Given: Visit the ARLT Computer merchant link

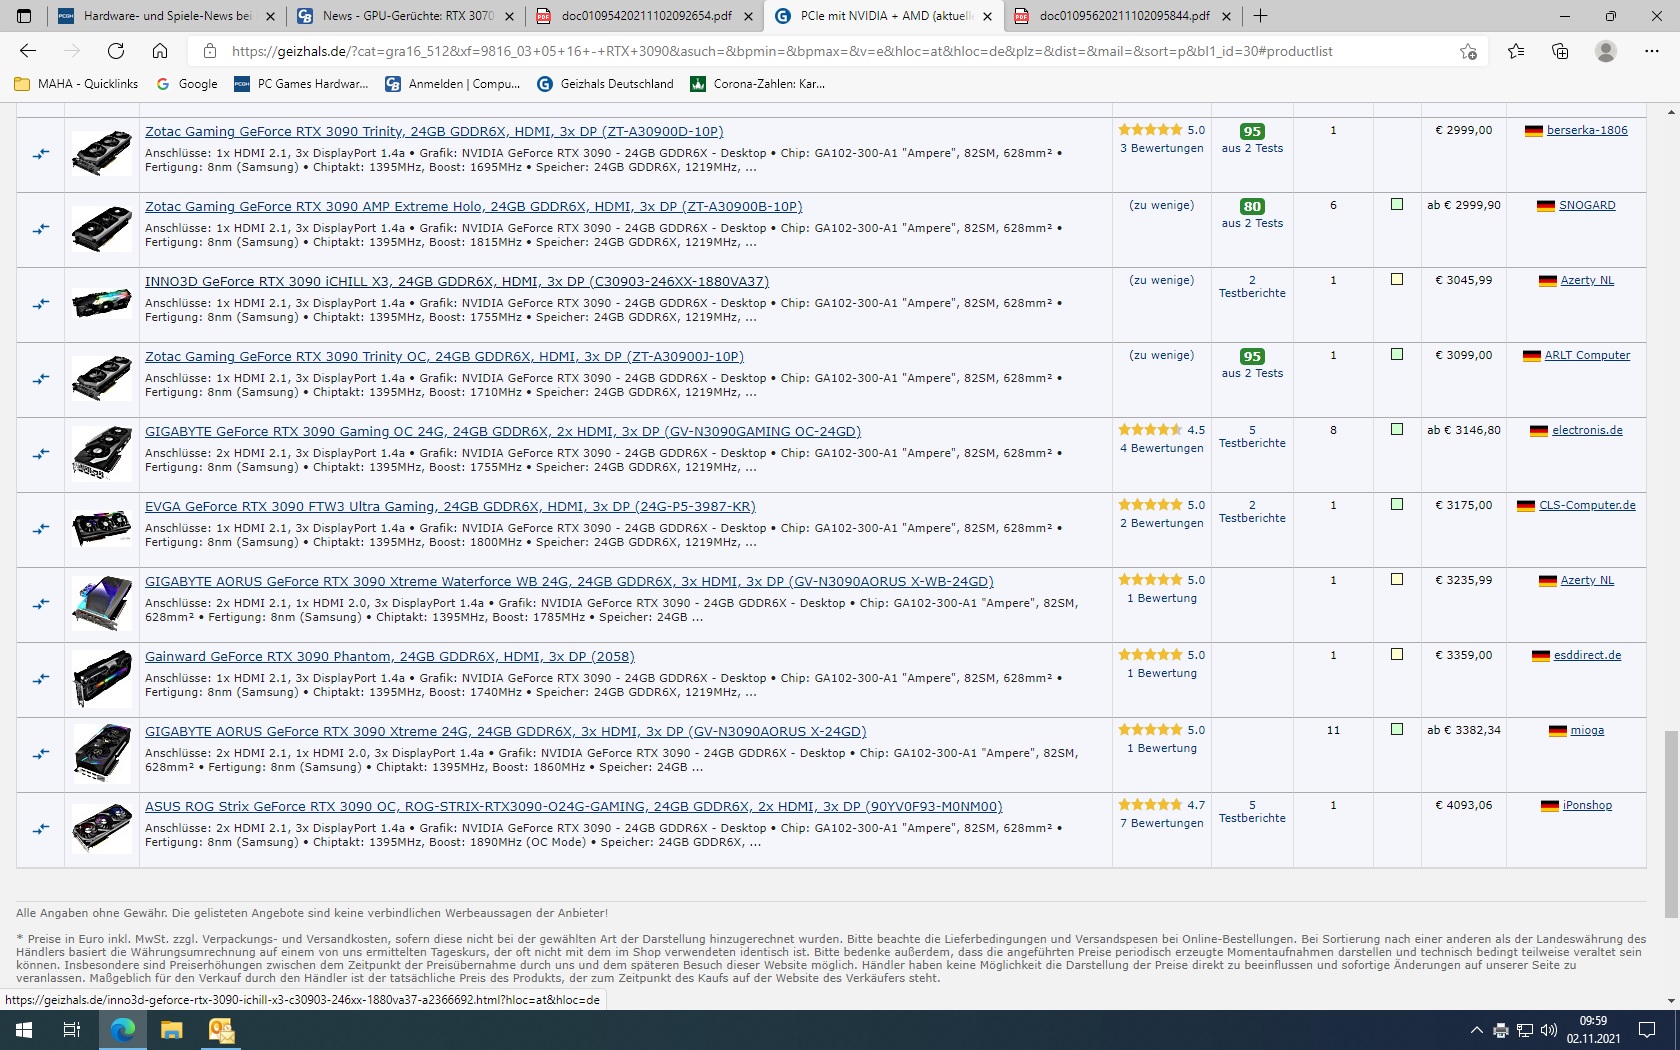Looking at the screenshot, I should (x=1587, y=355).
